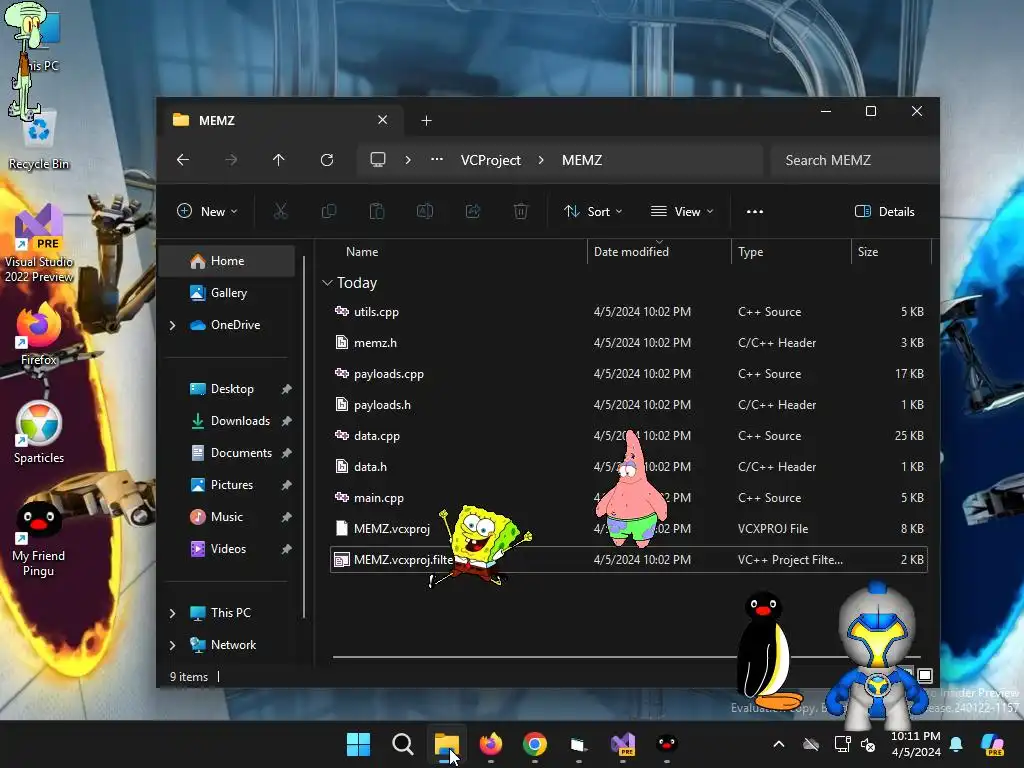This screenshot has width=1024, height=768.
Task: Click the monitor icon in address bar
Action: point(378,160)
